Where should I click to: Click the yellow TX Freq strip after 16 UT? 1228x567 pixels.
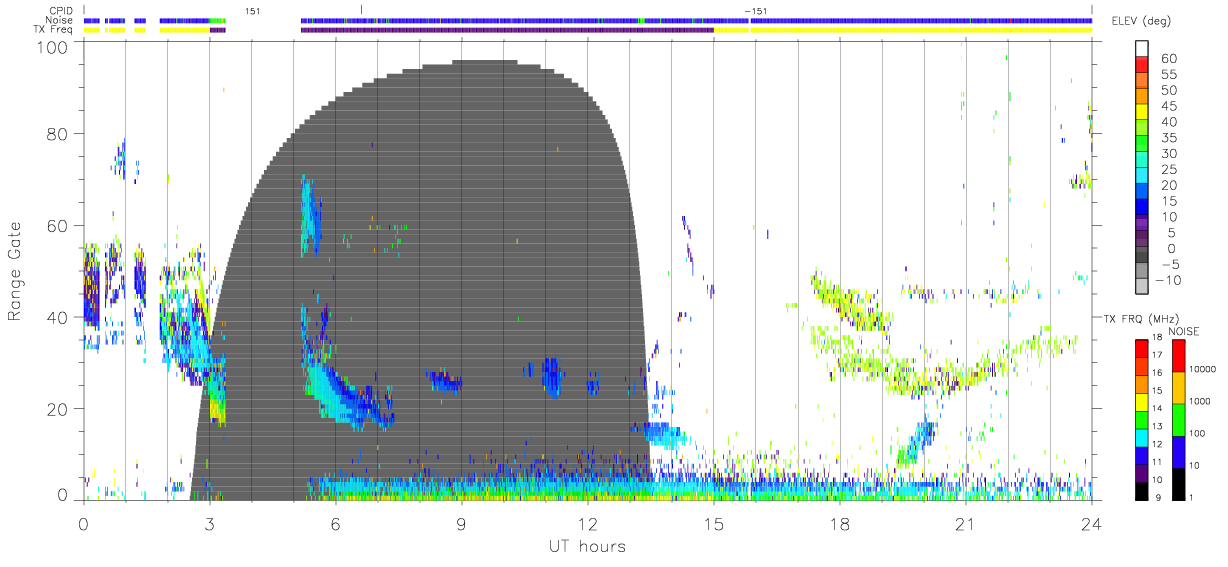click(921, 30)
